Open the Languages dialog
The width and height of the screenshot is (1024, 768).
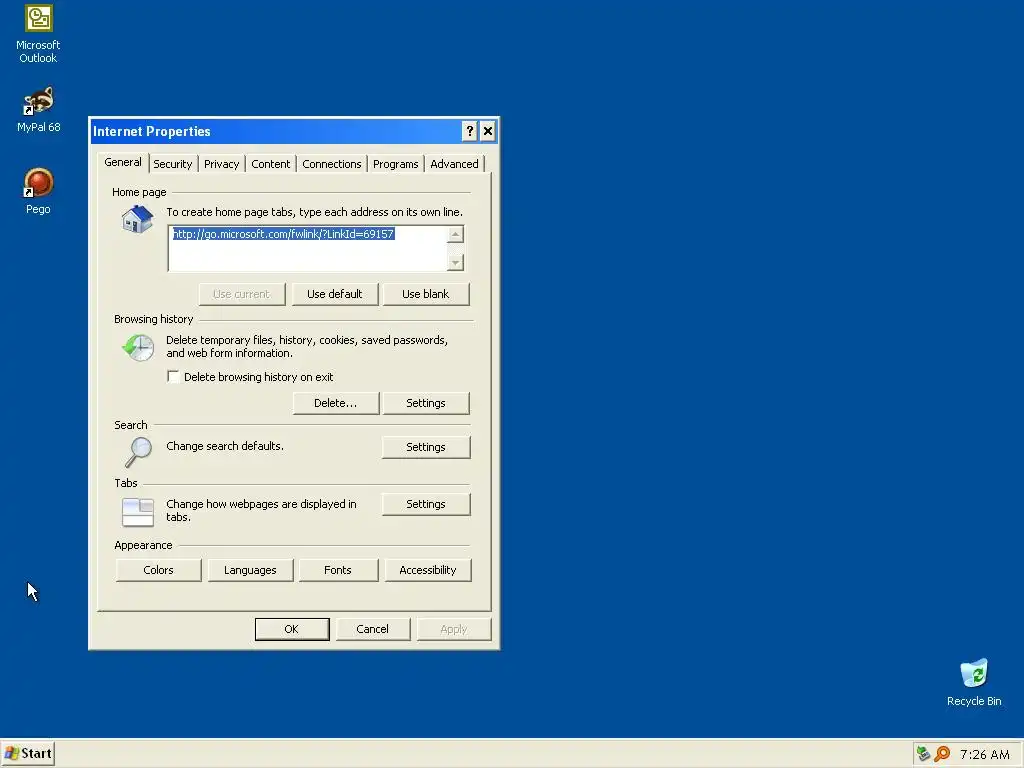250,570
